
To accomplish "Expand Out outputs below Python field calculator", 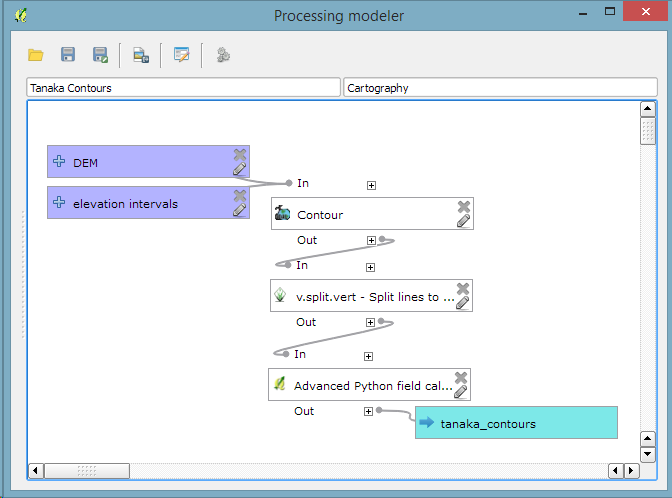I will point(369,411).
